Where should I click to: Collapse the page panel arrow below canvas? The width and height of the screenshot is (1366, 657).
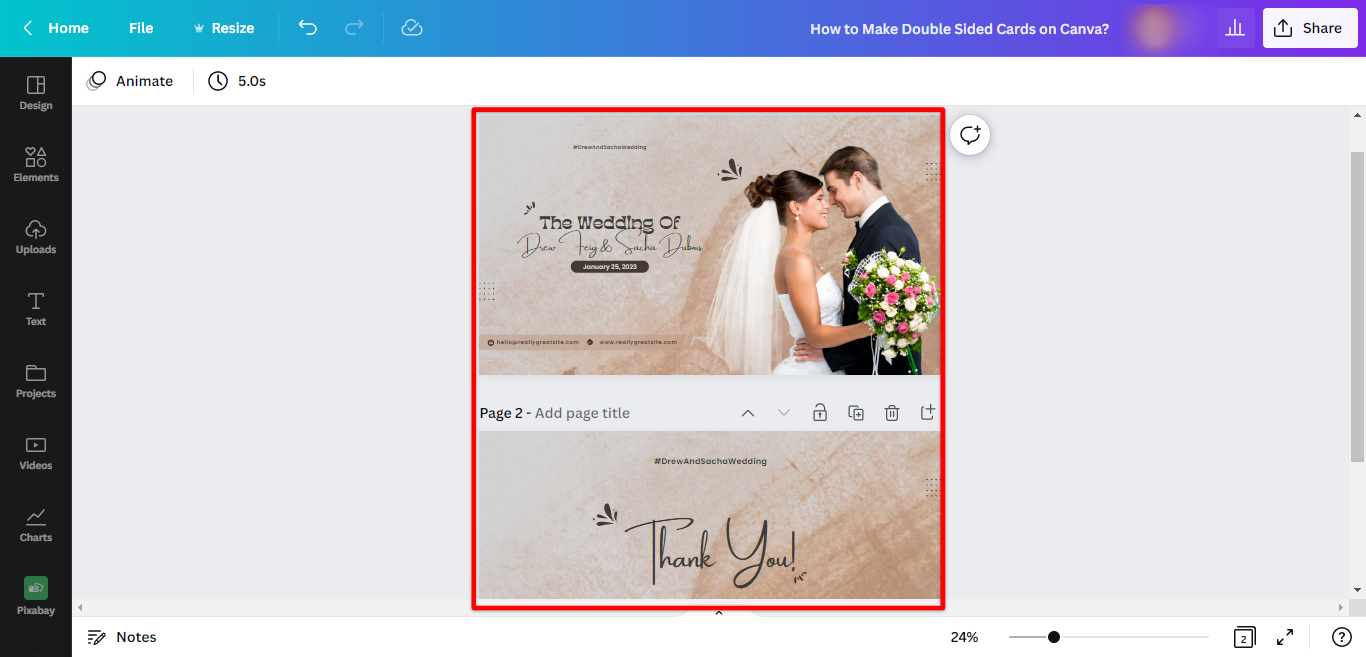[718, 612]
